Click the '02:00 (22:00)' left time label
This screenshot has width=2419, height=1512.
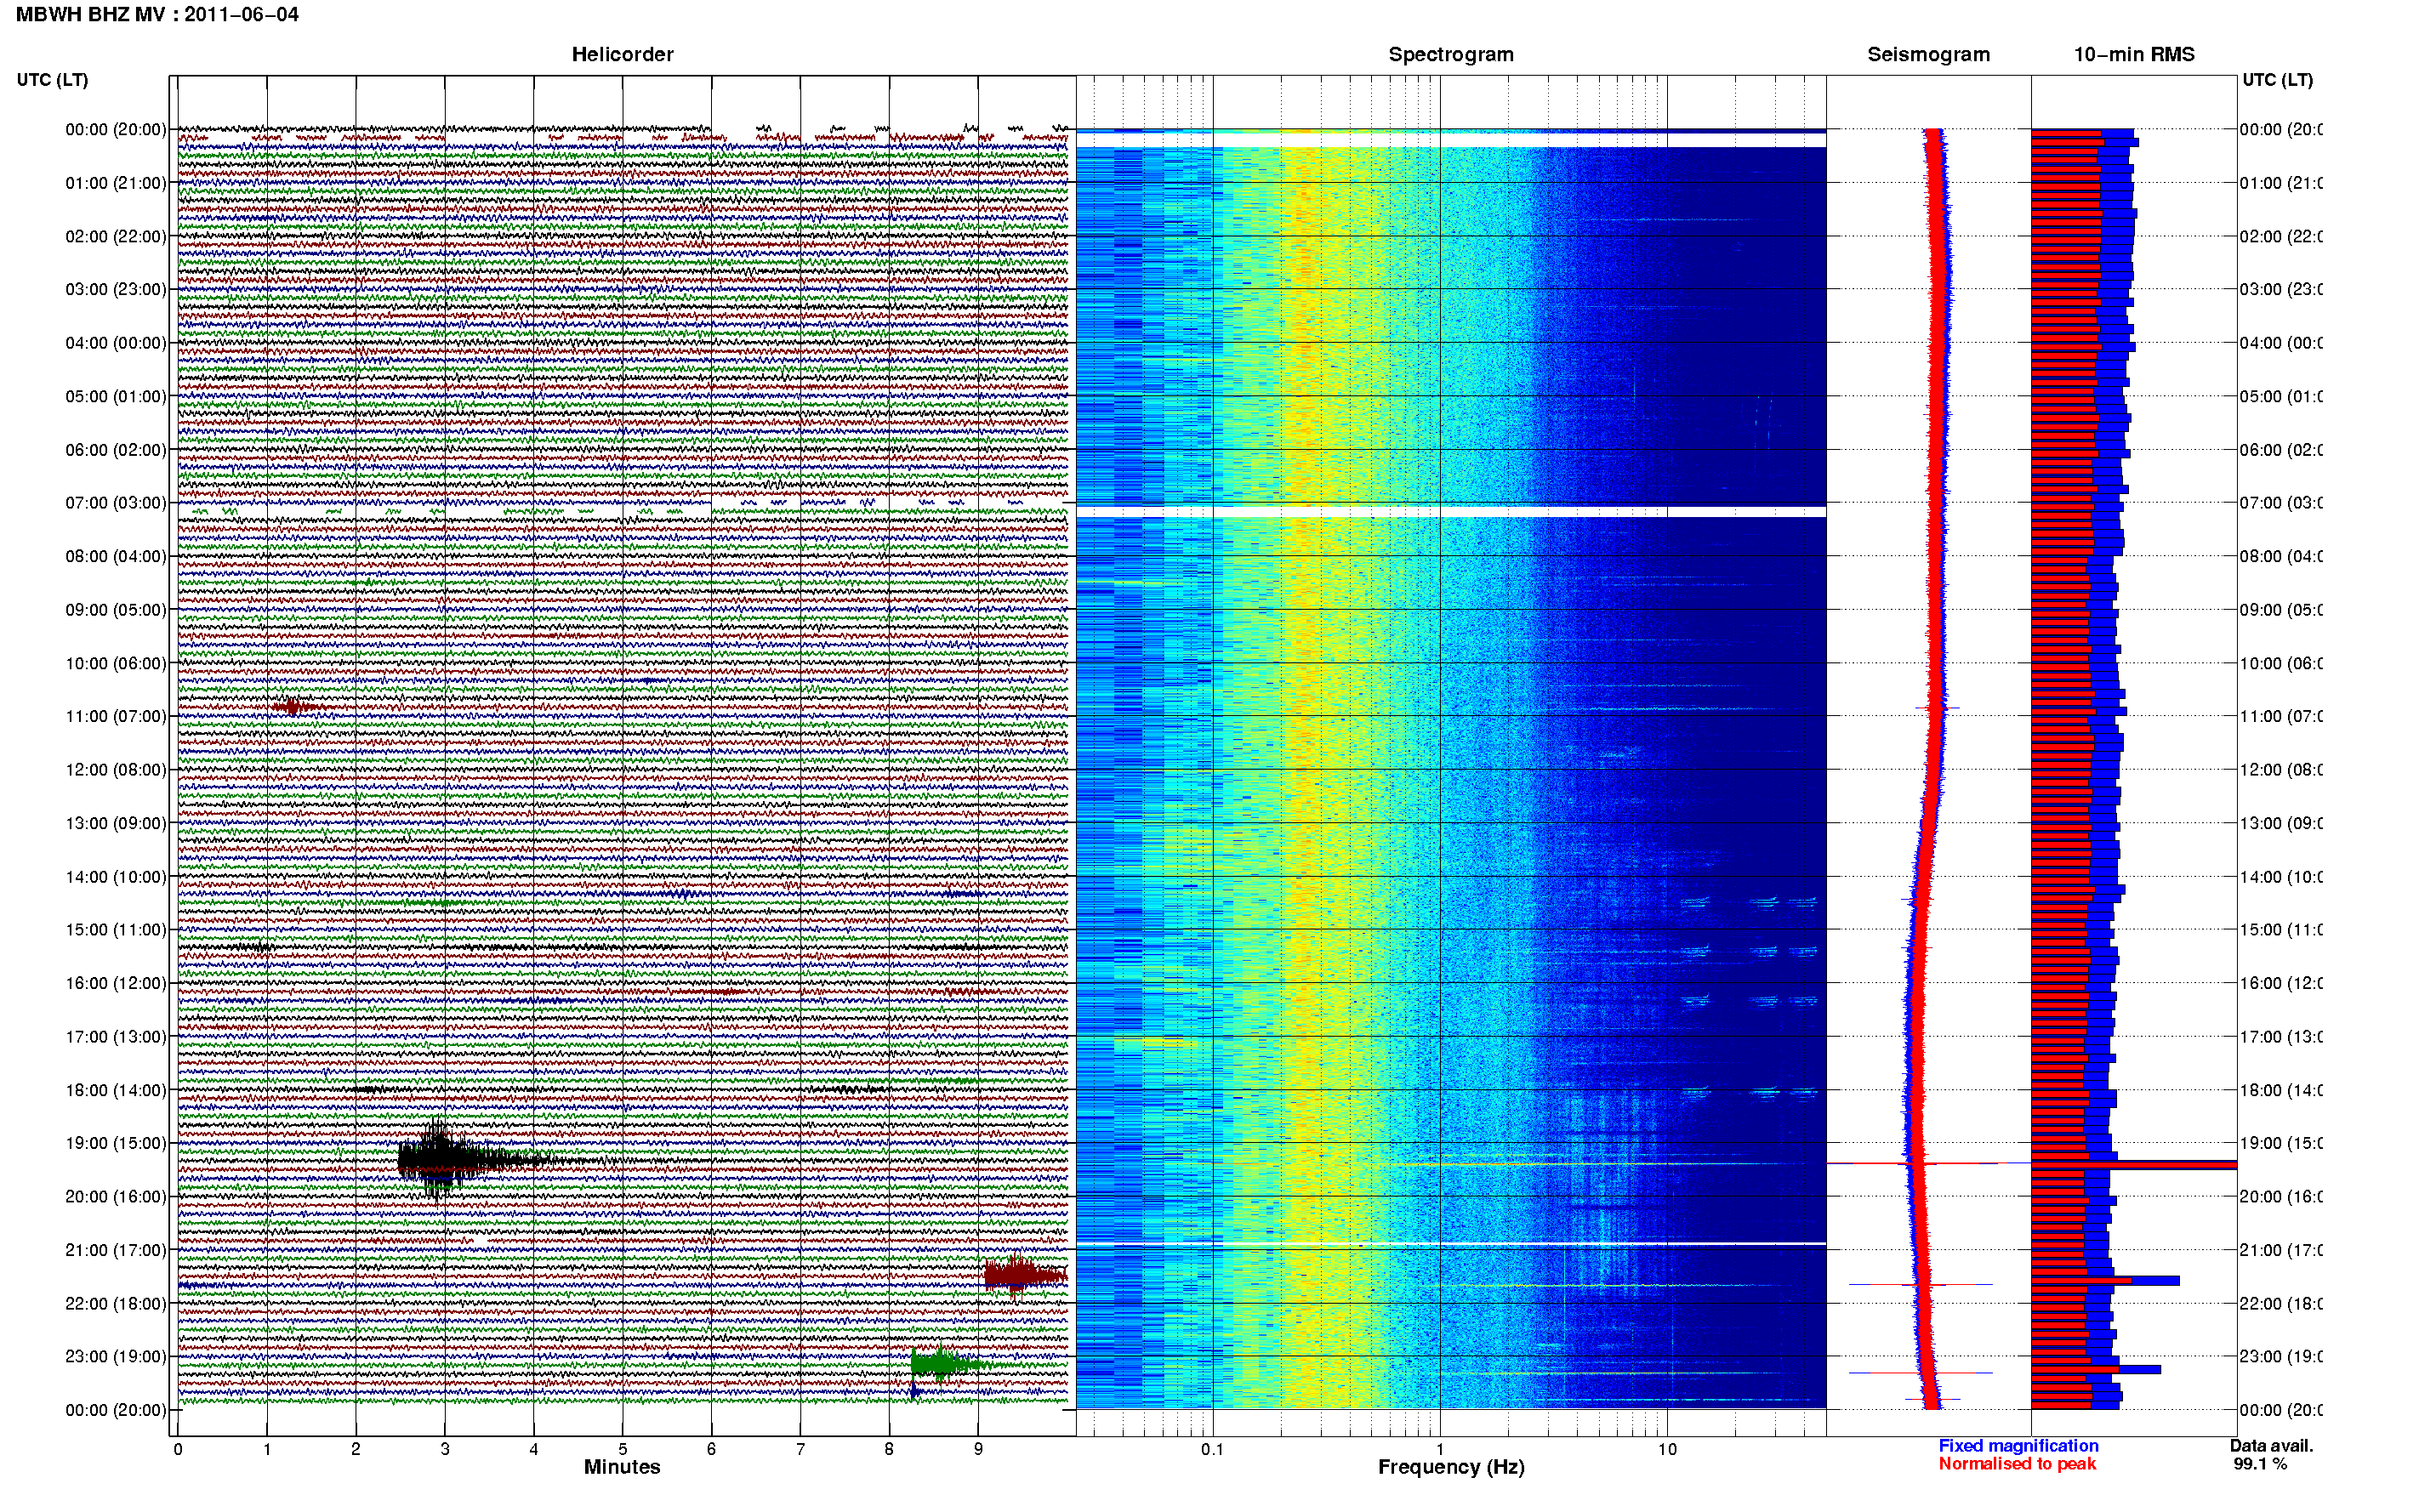click(x=116, y=236)
